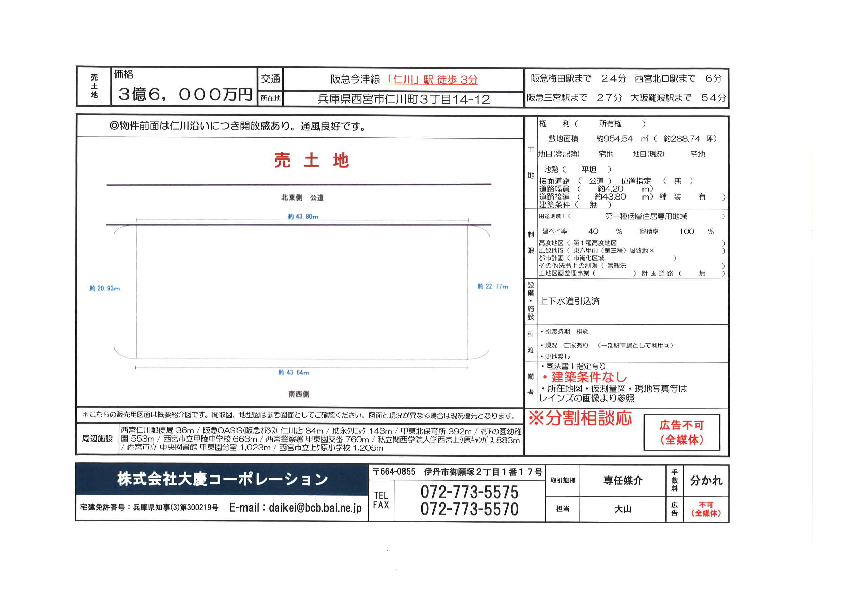Click the 上下水道引込済 utilities text
This screenshot has width=842, height=595.
tap(570, 300)
